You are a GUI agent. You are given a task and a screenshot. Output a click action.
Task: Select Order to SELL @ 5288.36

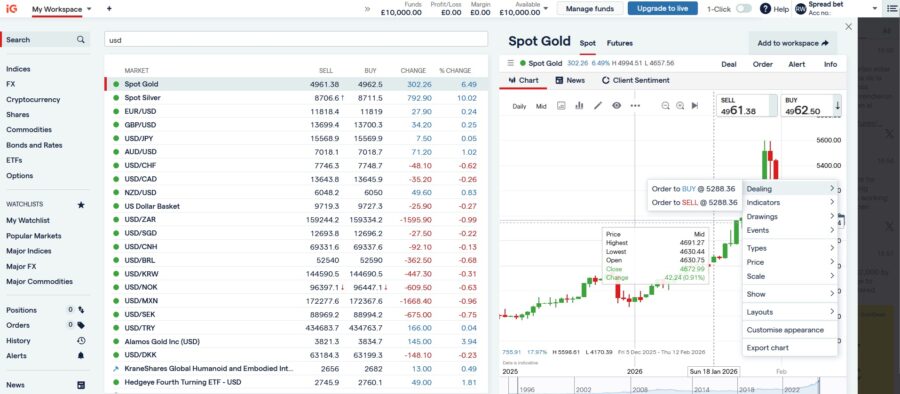click(x=695, y=202)
